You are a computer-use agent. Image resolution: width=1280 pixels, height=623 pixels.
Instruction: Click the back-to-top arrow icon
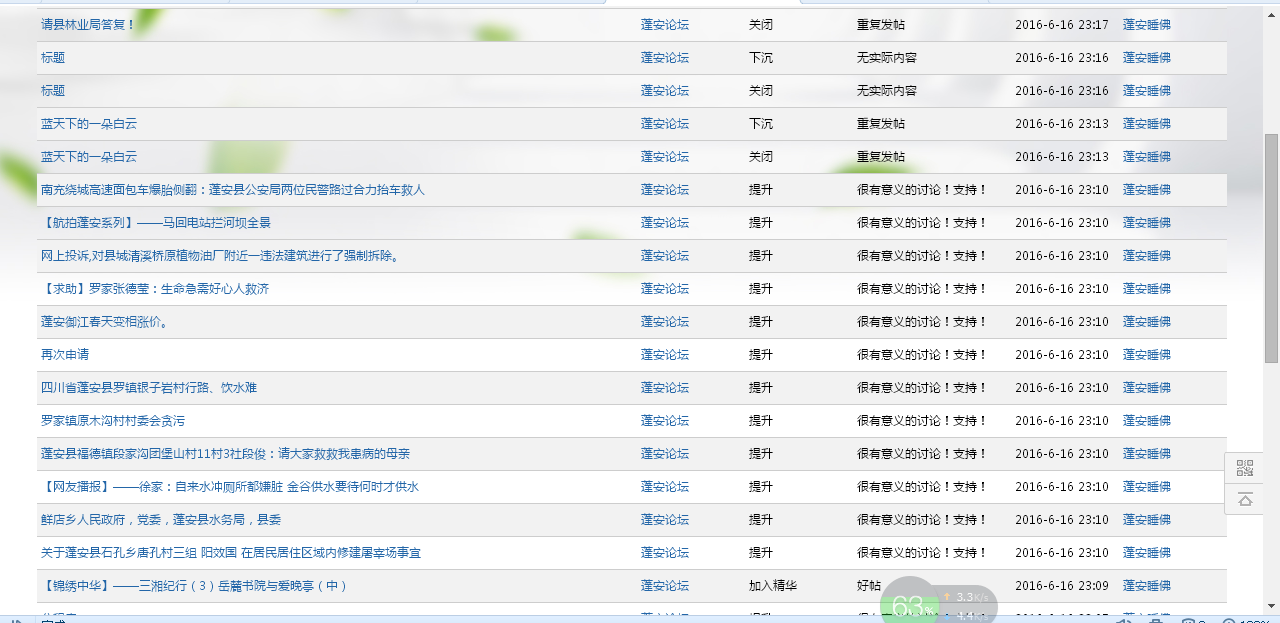(1244, 499)
